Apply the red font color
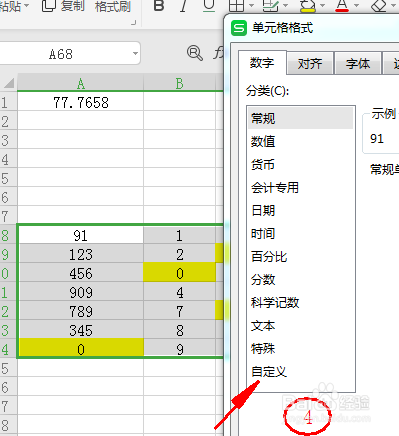 point(342,6)
